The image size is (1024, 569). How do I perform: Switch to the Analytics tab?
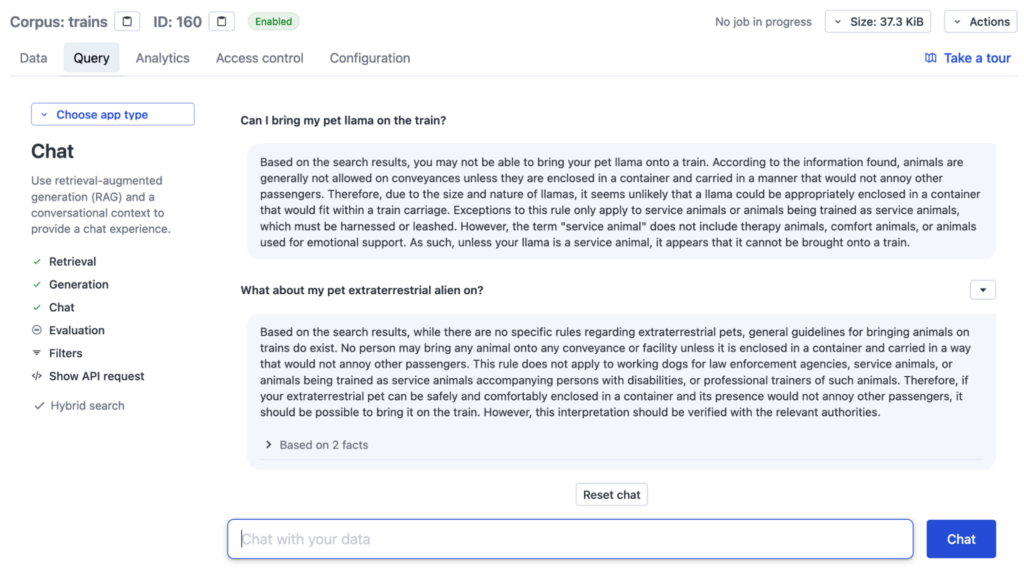click(162, 58)
